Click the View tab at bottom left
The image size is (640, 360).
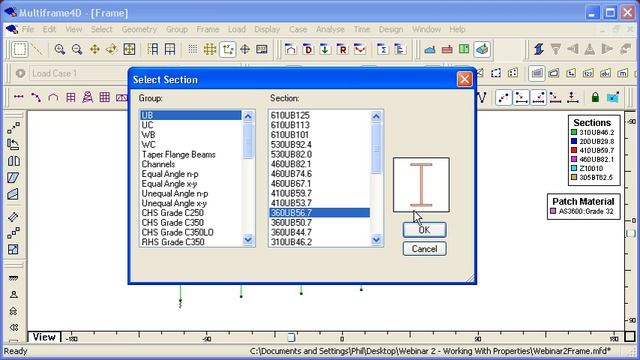[x=44, y=337]
